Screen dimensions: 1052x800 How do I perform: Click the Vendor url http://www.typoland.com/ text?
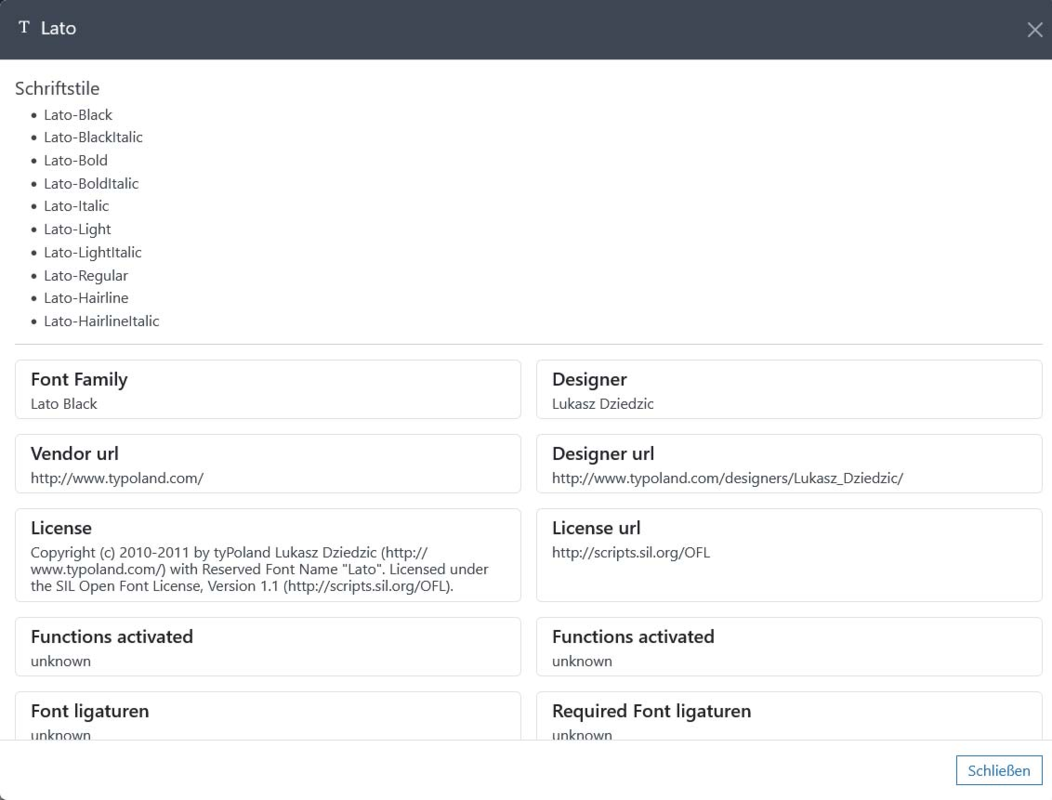117,479
